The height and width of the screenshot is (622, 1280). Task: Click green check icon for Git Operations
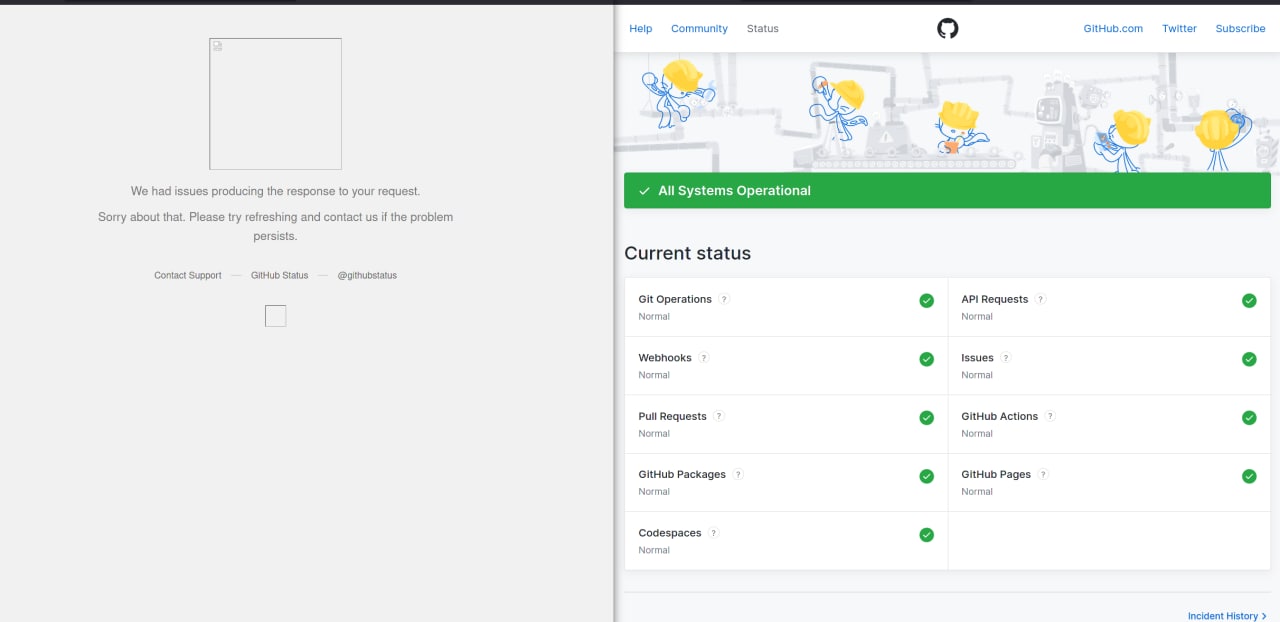[927, 300]
